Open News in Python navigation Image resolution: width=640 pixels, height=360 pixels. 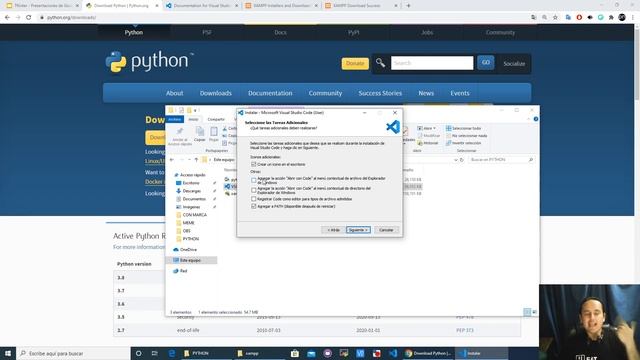tap(426, 93)
